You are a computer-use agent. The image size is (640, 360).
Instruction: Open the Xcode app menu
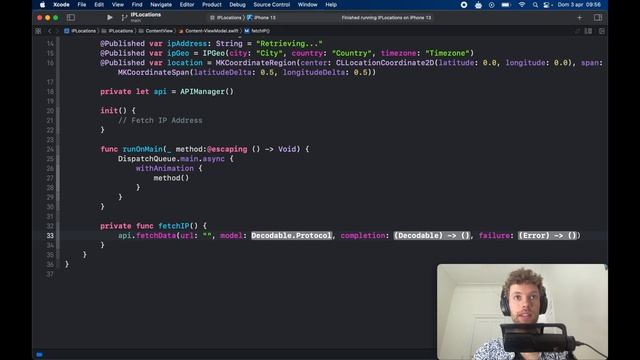tap(61, 5)
